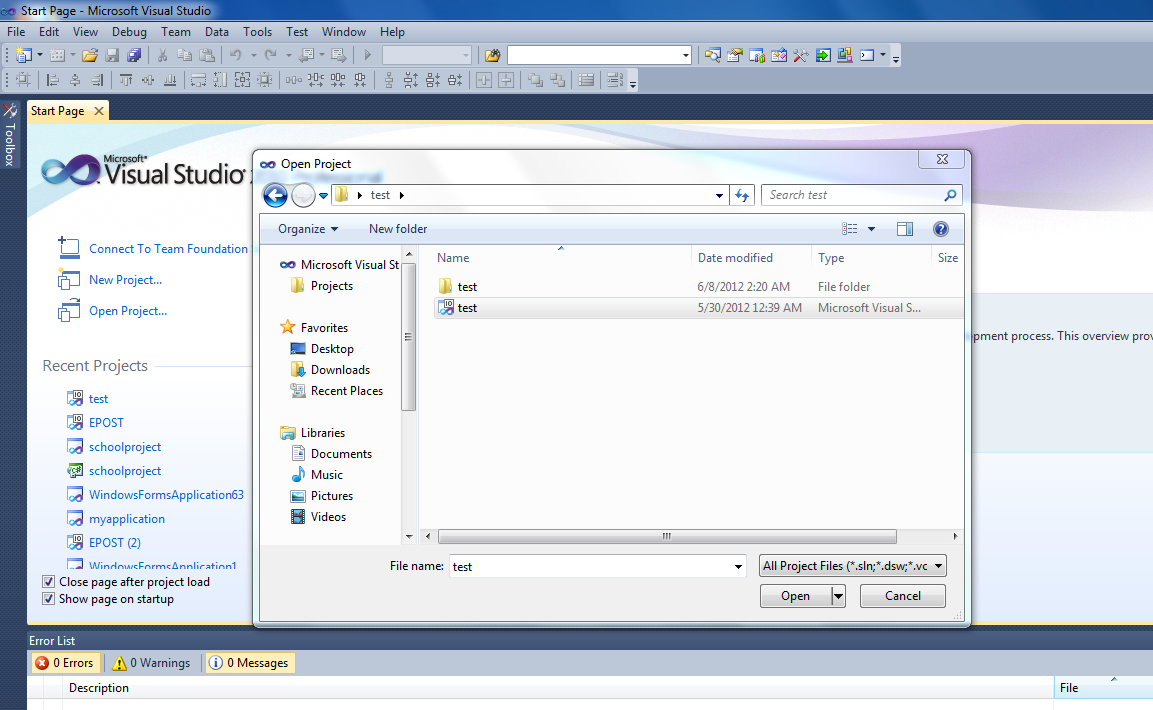Screen dimensions: 1153x710
Task: Open the view options dropdown arrow
Action: pos(871,229)
